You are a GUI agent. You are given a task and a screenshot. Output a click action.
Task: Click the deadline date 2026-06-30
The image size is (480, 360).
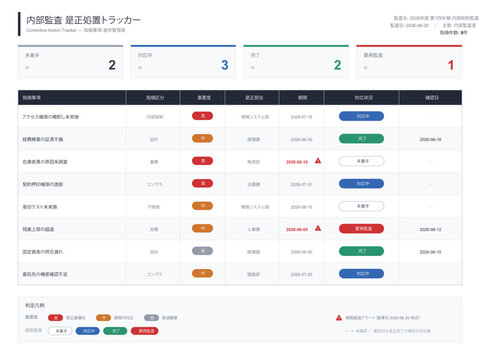(x=301, y=139)
